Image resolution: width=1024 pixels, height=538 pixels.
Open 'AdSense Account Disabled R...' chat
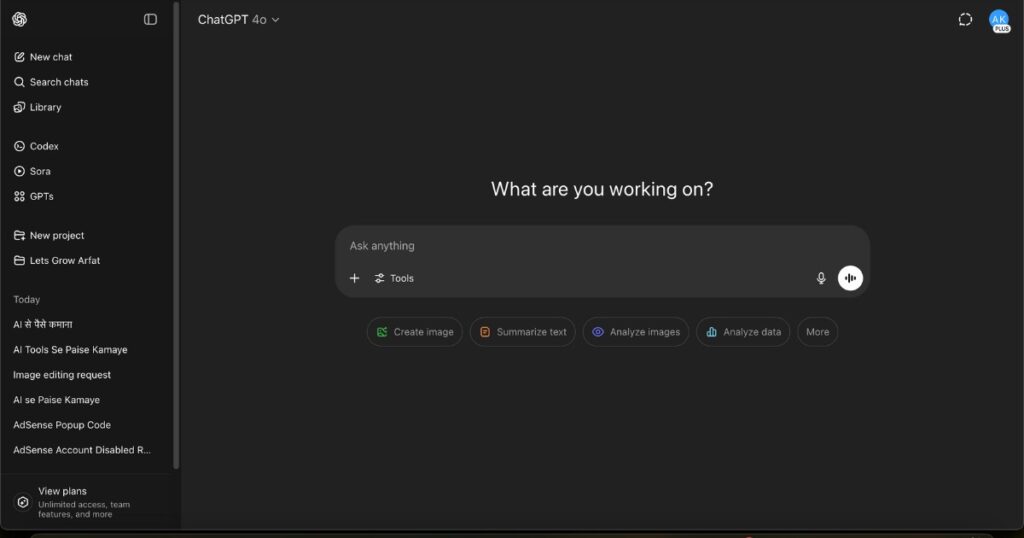coord(82,450)
